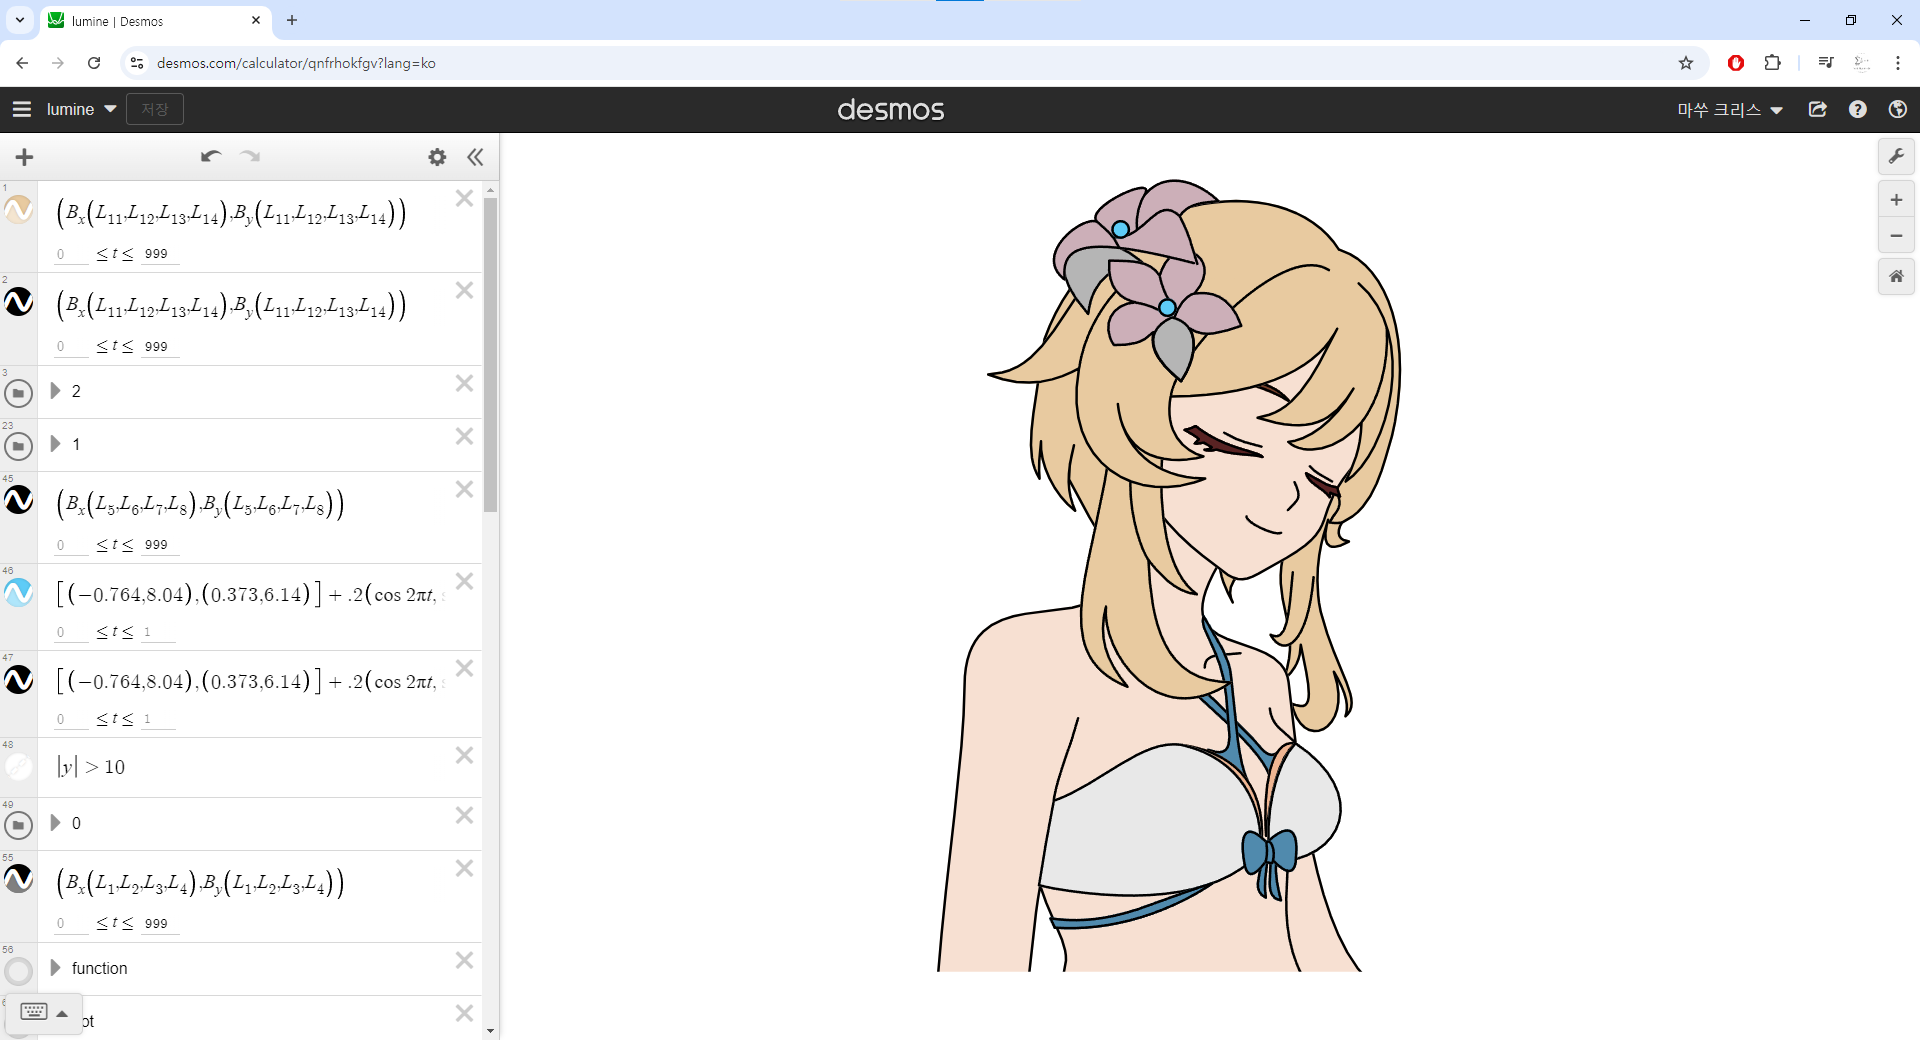1920x1040 pixels.
Task: Add a new expression item
Action: click(25, 157)
